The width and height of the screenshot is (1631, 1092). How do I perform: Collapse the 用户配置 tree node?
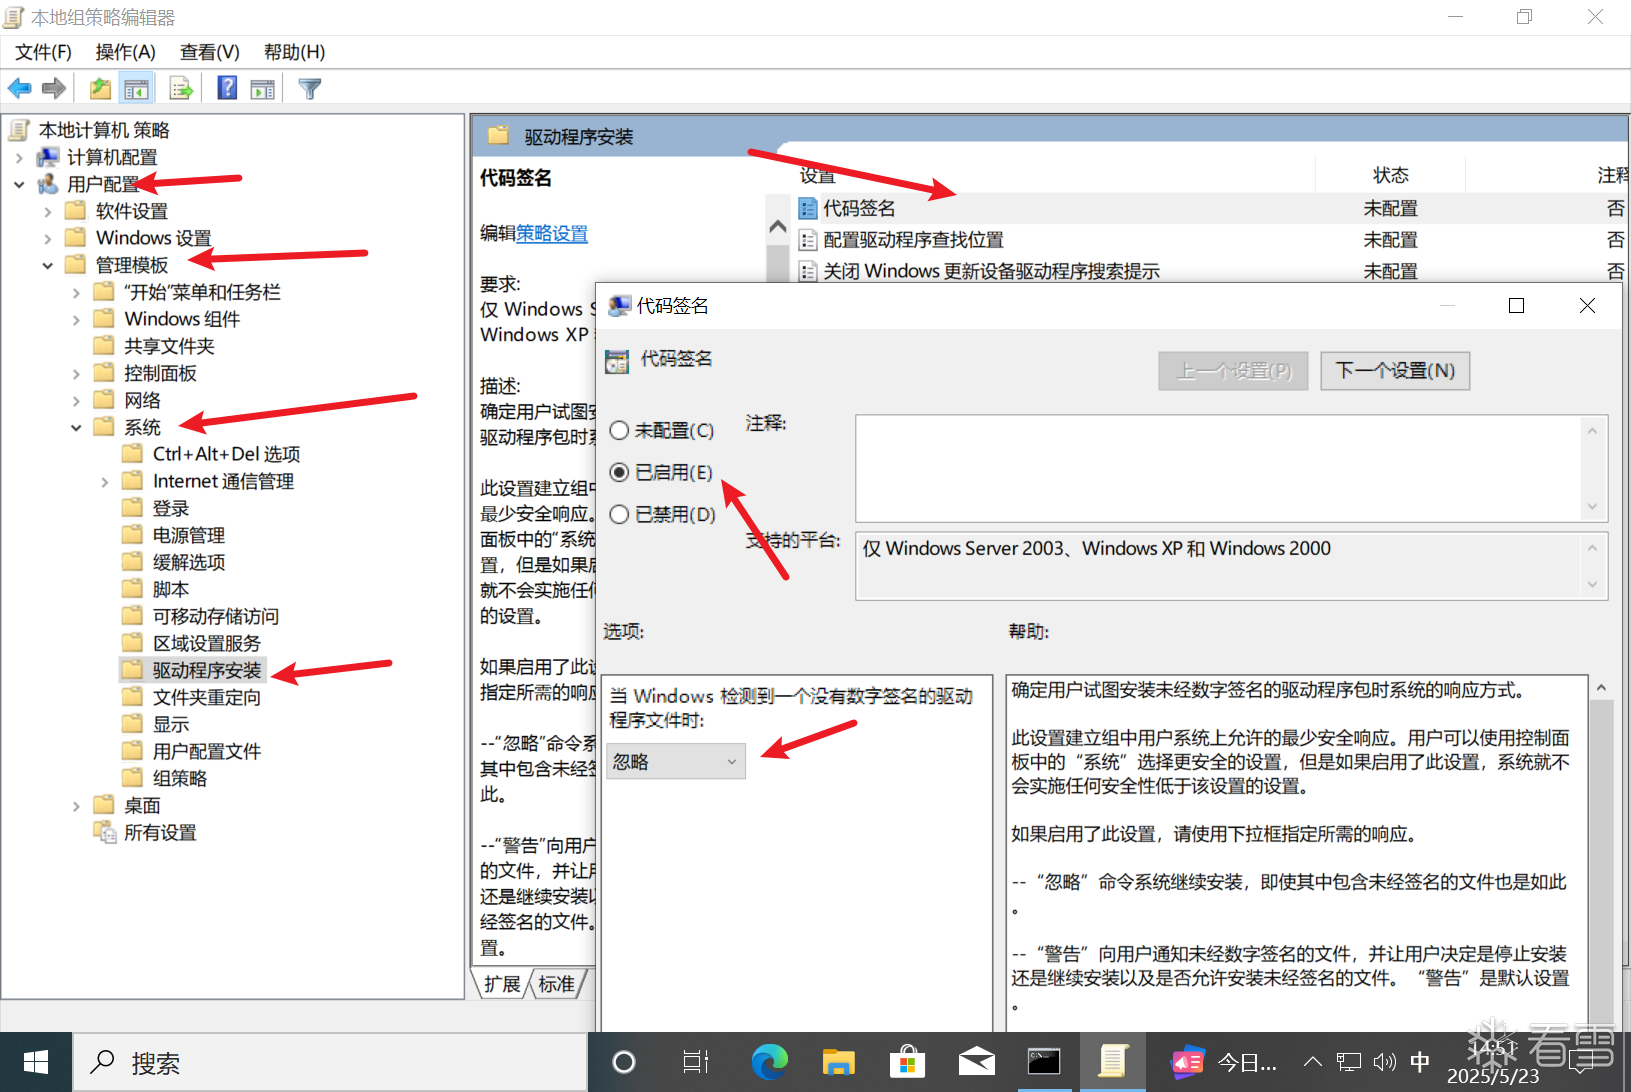(19, 184)
